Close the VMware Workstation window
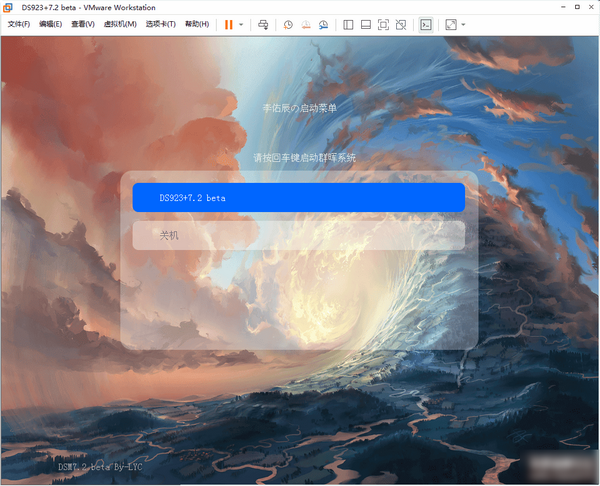 [x=591, y=7]
